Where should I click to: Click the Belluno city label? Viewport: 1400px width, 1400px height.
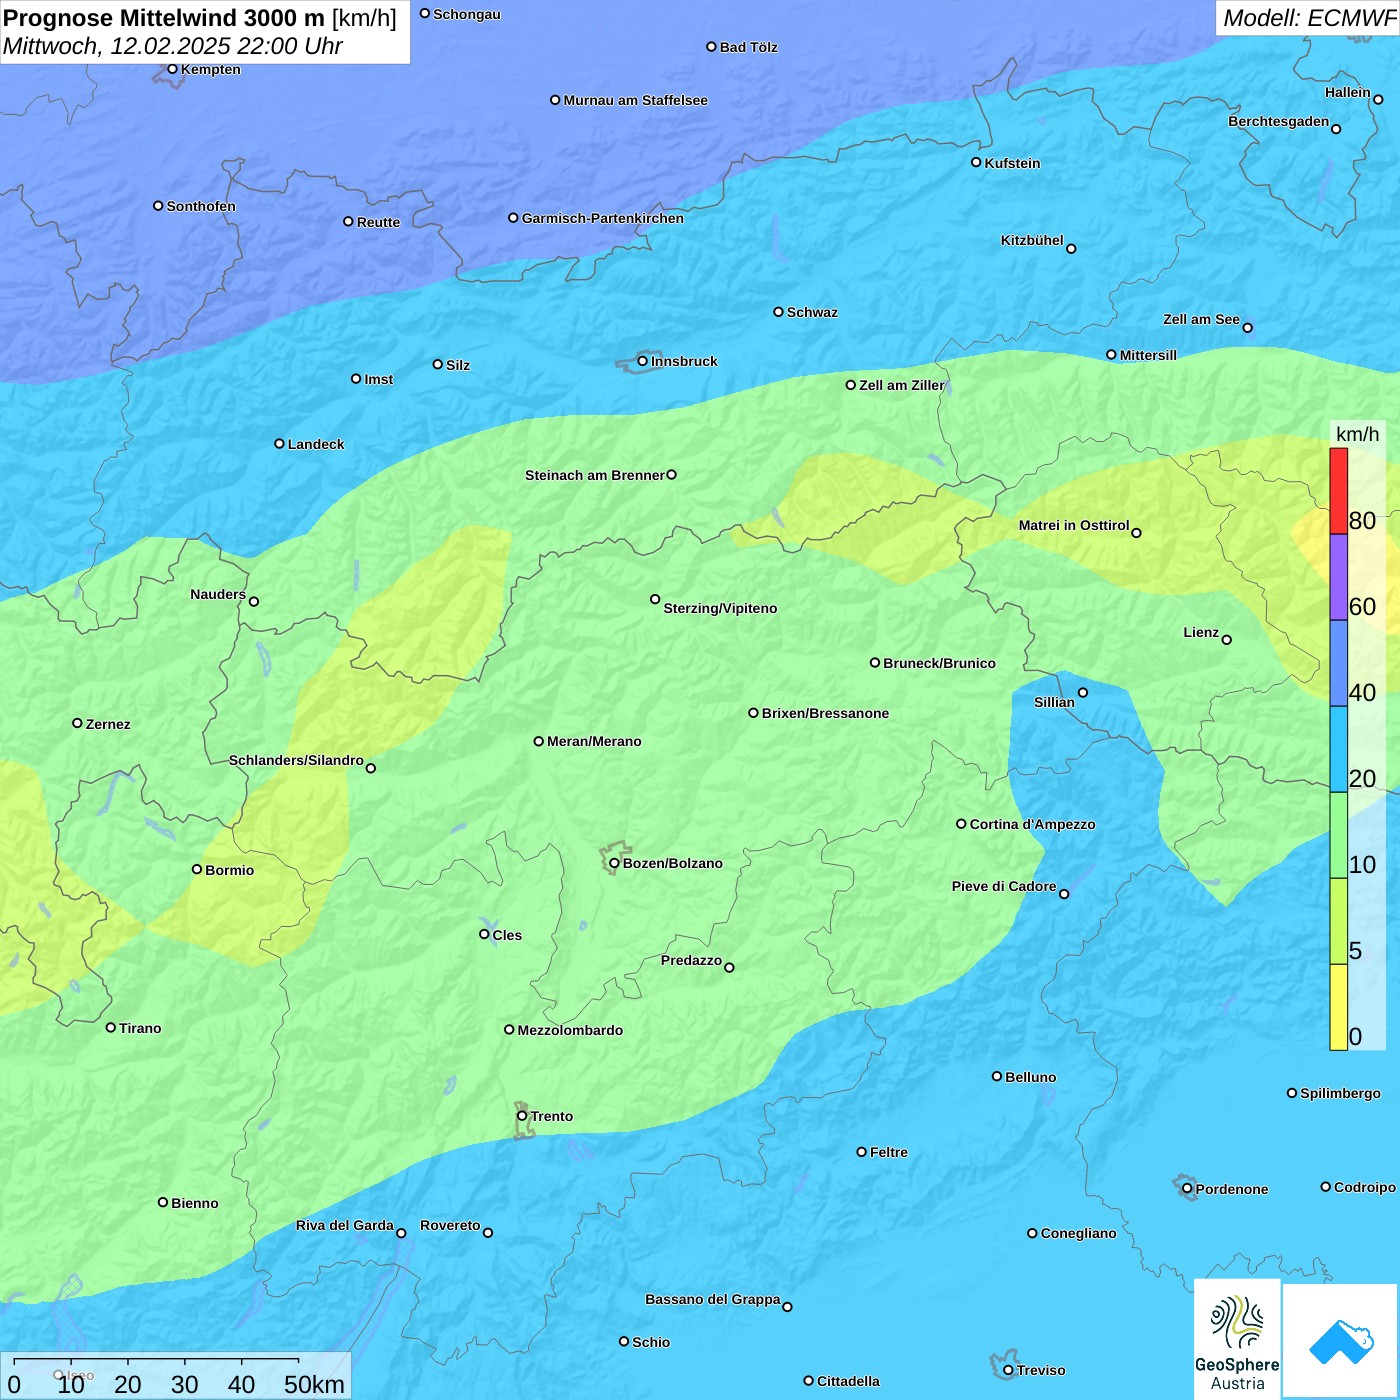pyautogui.click(x=1030, y=1077)
